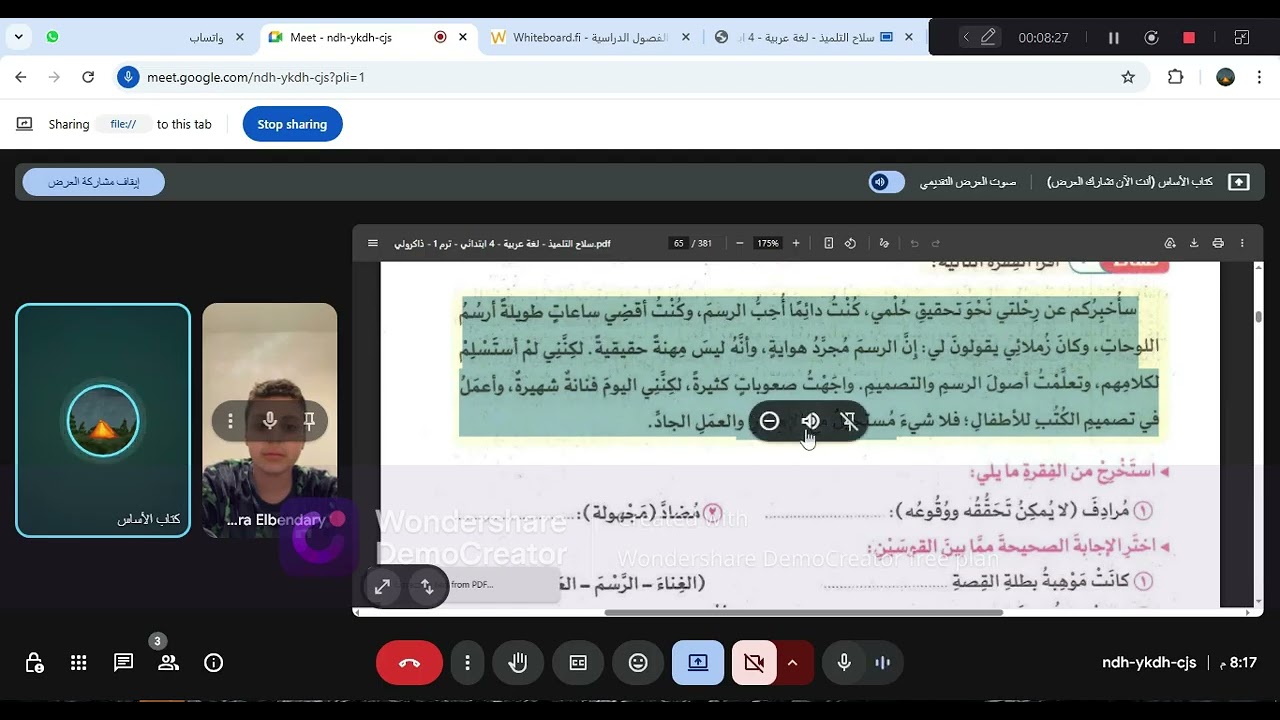This screenshot has height=720, width=1280.
Task: Toggle presentation audio switch
Action: click(886, 182)
